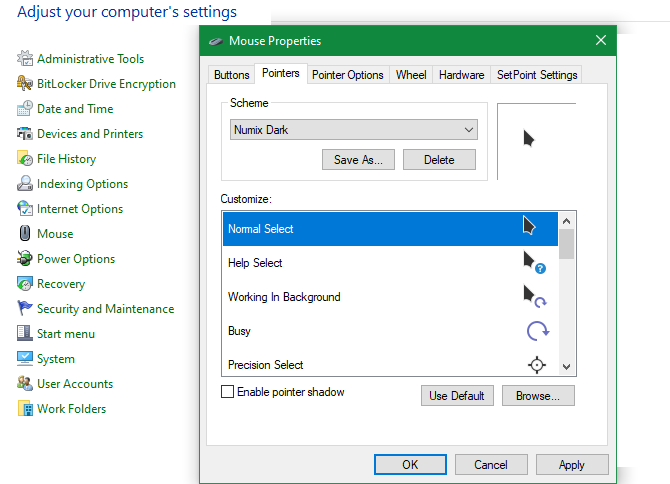Click Browse... to pick a cursor
Screen dimensions: 670x484
click(x=538, y=396)
